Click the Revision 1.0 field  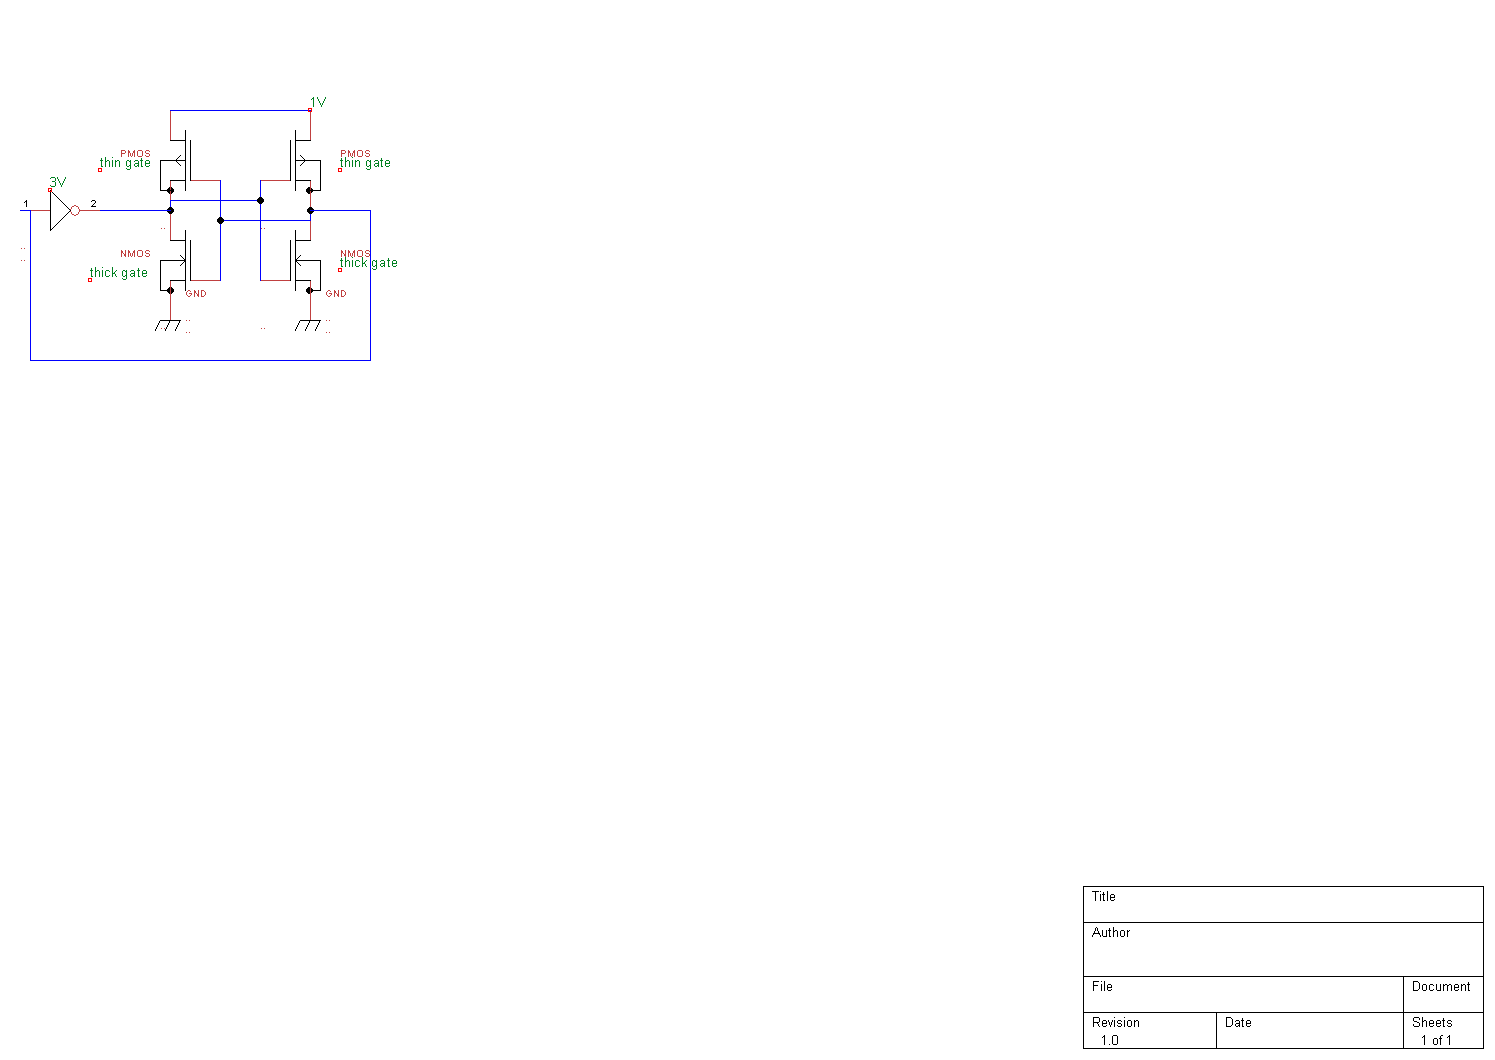click(1150, 1030)
